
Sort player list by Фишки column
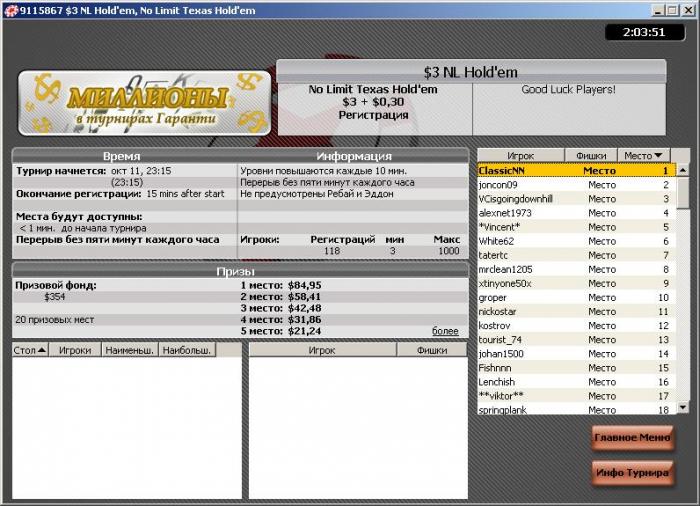tap(591, 155)
